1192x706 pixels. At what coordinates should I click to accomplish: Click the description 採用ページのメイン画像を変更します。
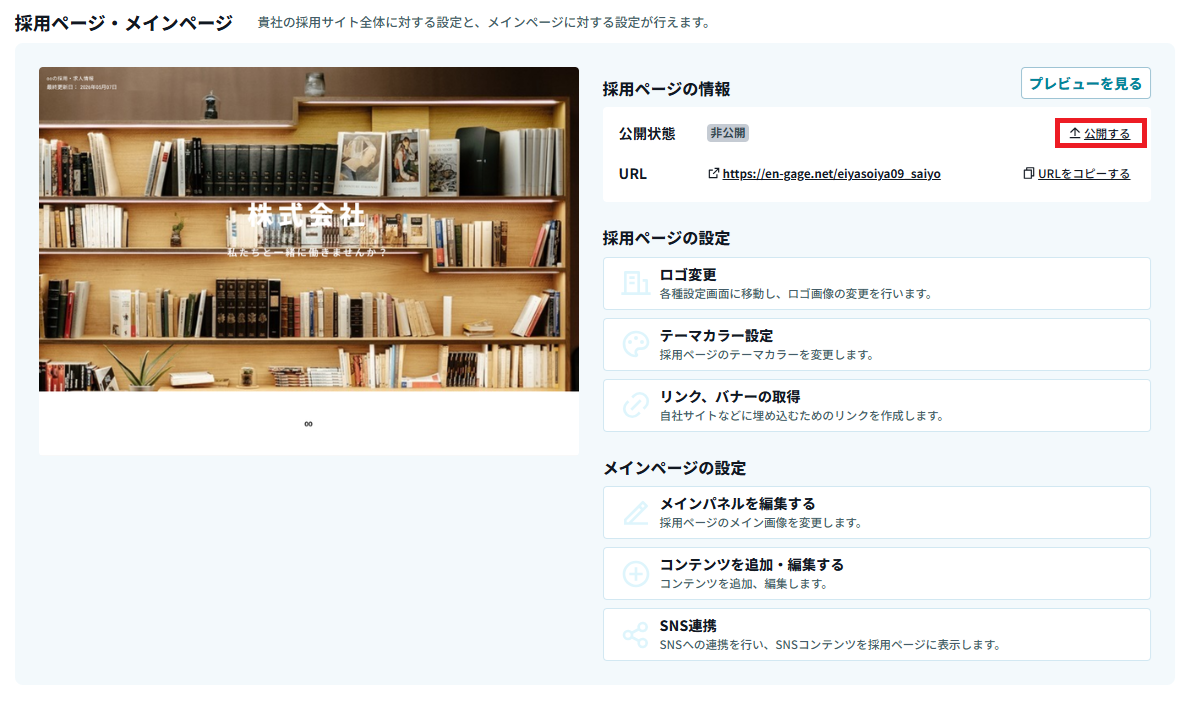(761, 523)
